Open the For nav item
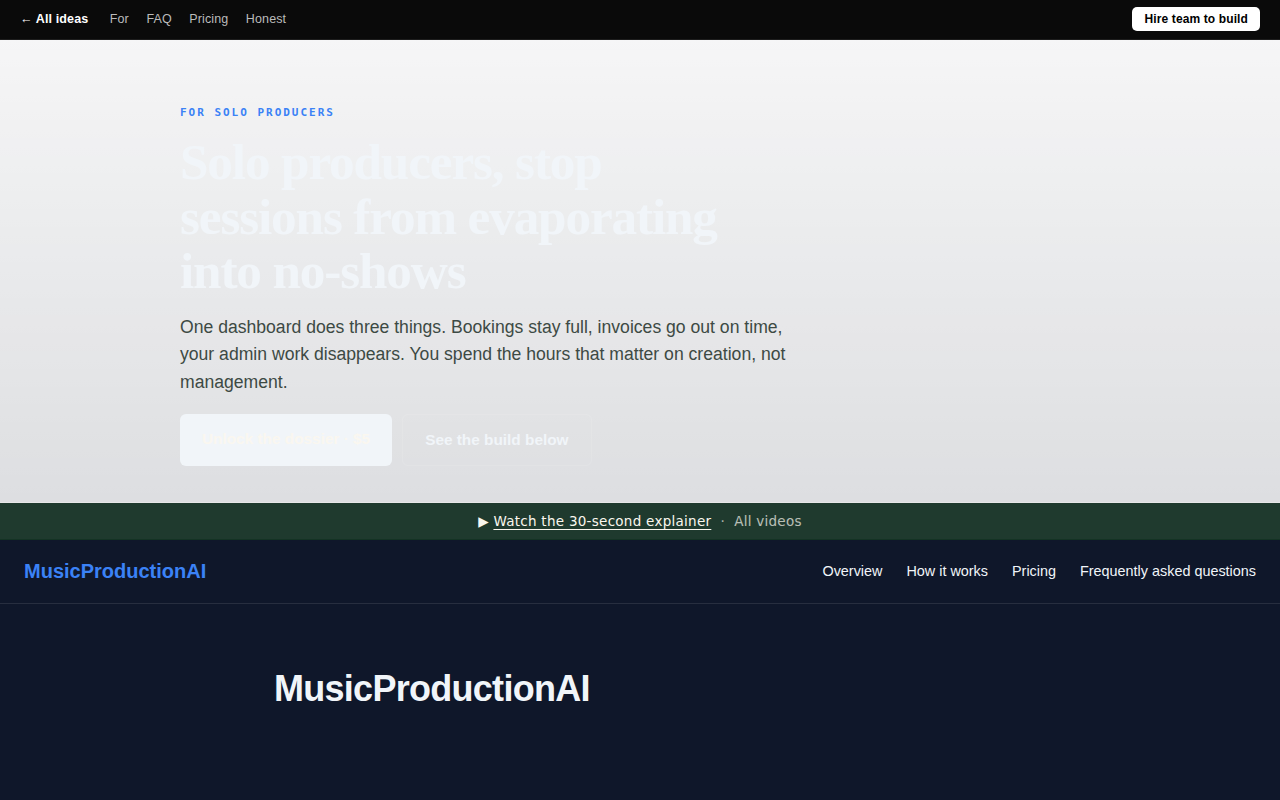This screenshot has width=1280, height=800. click(x=119, y=19)
